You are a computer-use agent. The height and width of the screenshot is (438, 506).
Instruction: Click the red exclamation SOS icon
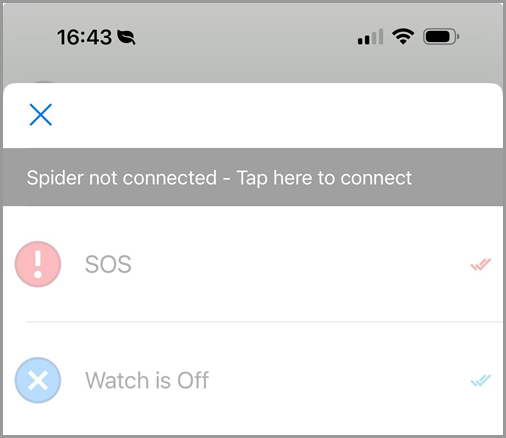pyautogui.click(x=38, y=264)
